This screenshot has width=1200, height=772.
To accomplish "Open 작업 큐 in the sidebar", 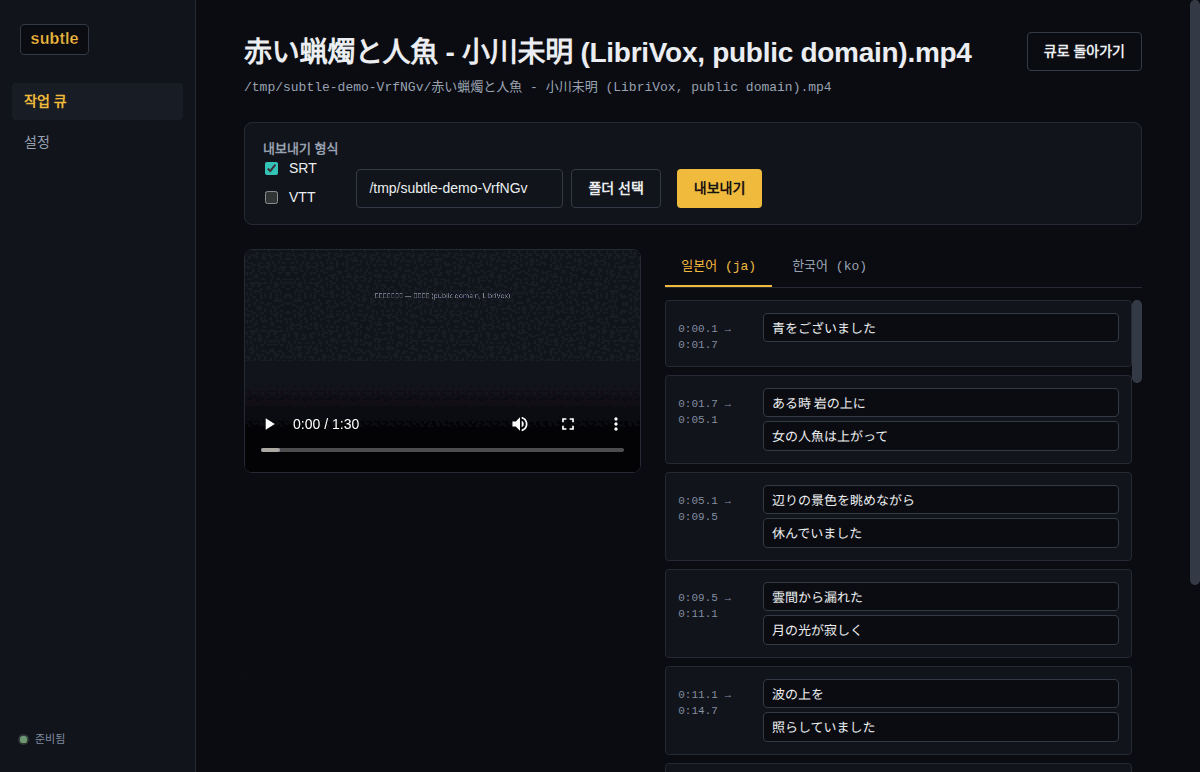I will pos(97,101).
